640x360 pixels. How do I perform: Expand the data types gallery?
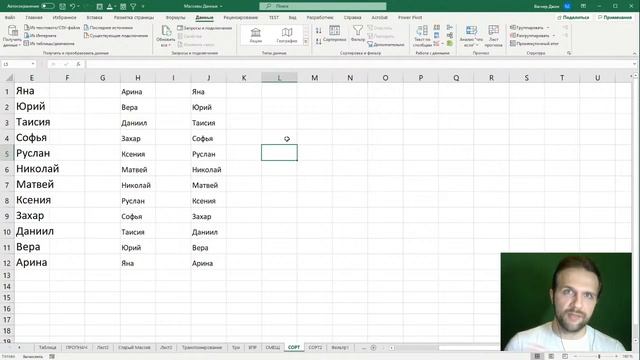[306, 42]
